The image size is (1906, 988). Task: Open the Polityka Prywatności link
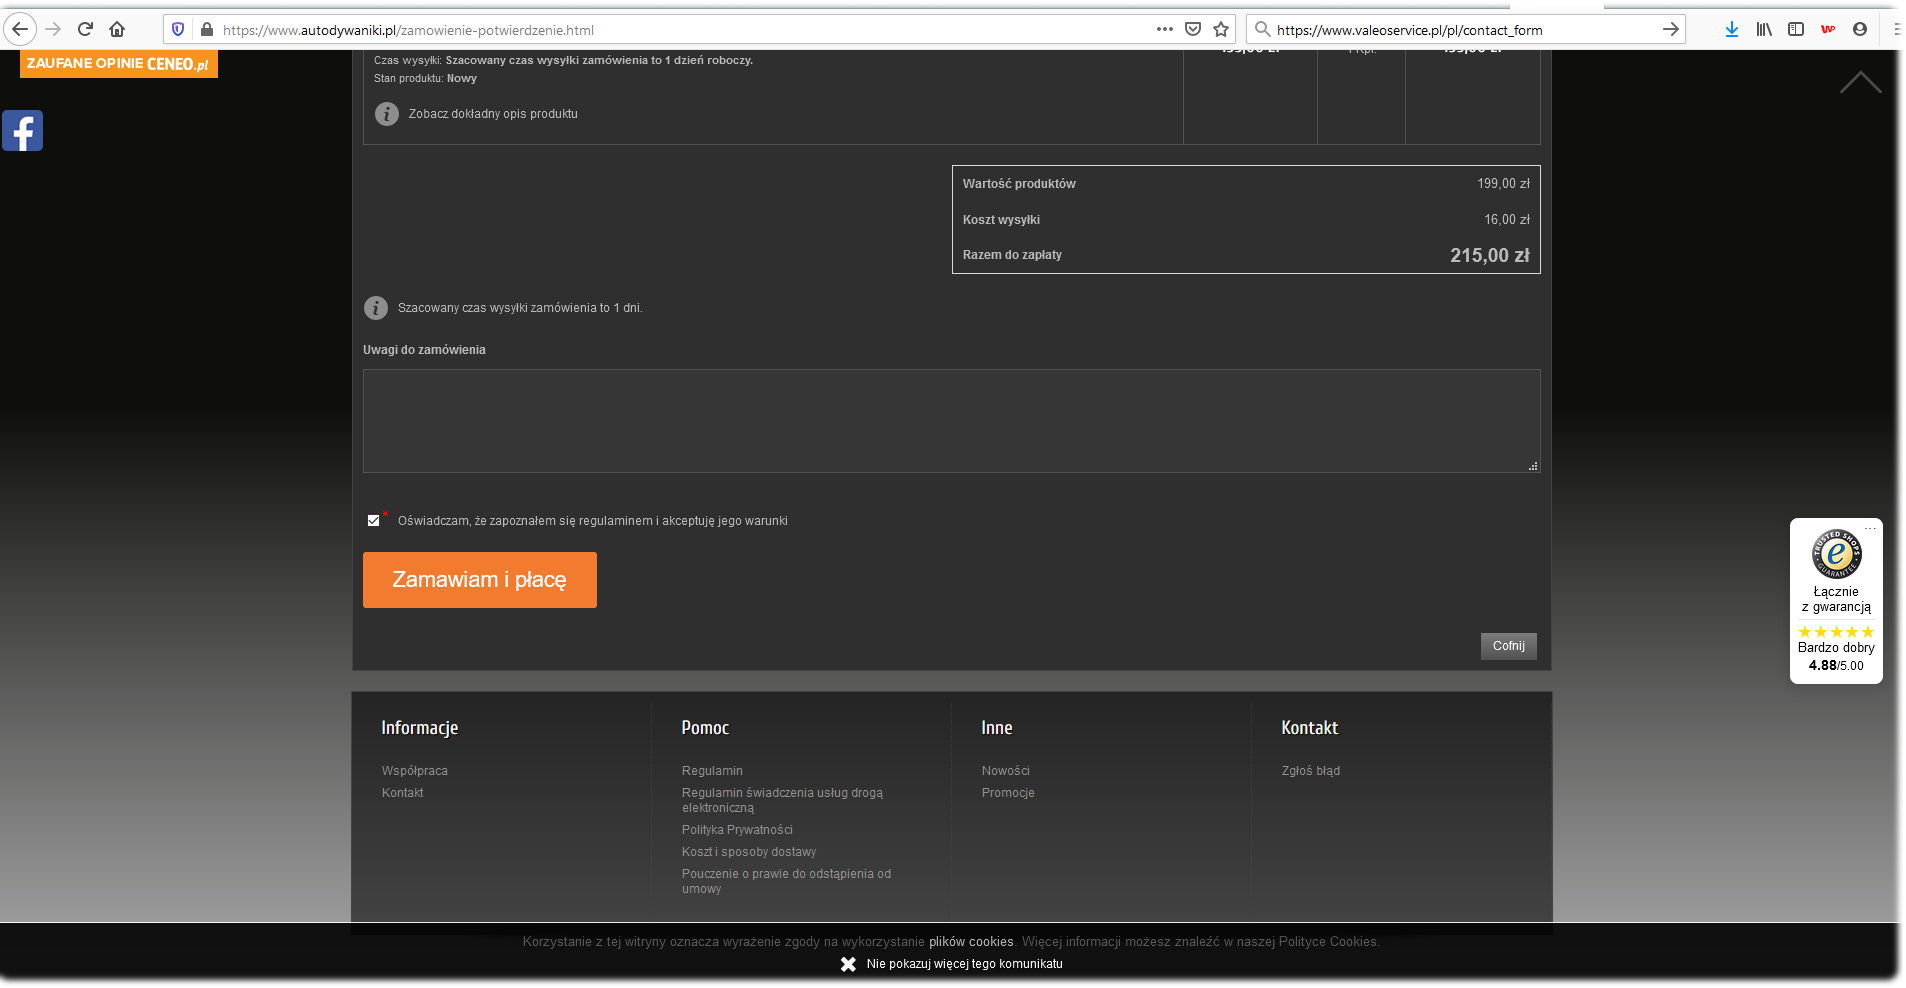[737, 830]
